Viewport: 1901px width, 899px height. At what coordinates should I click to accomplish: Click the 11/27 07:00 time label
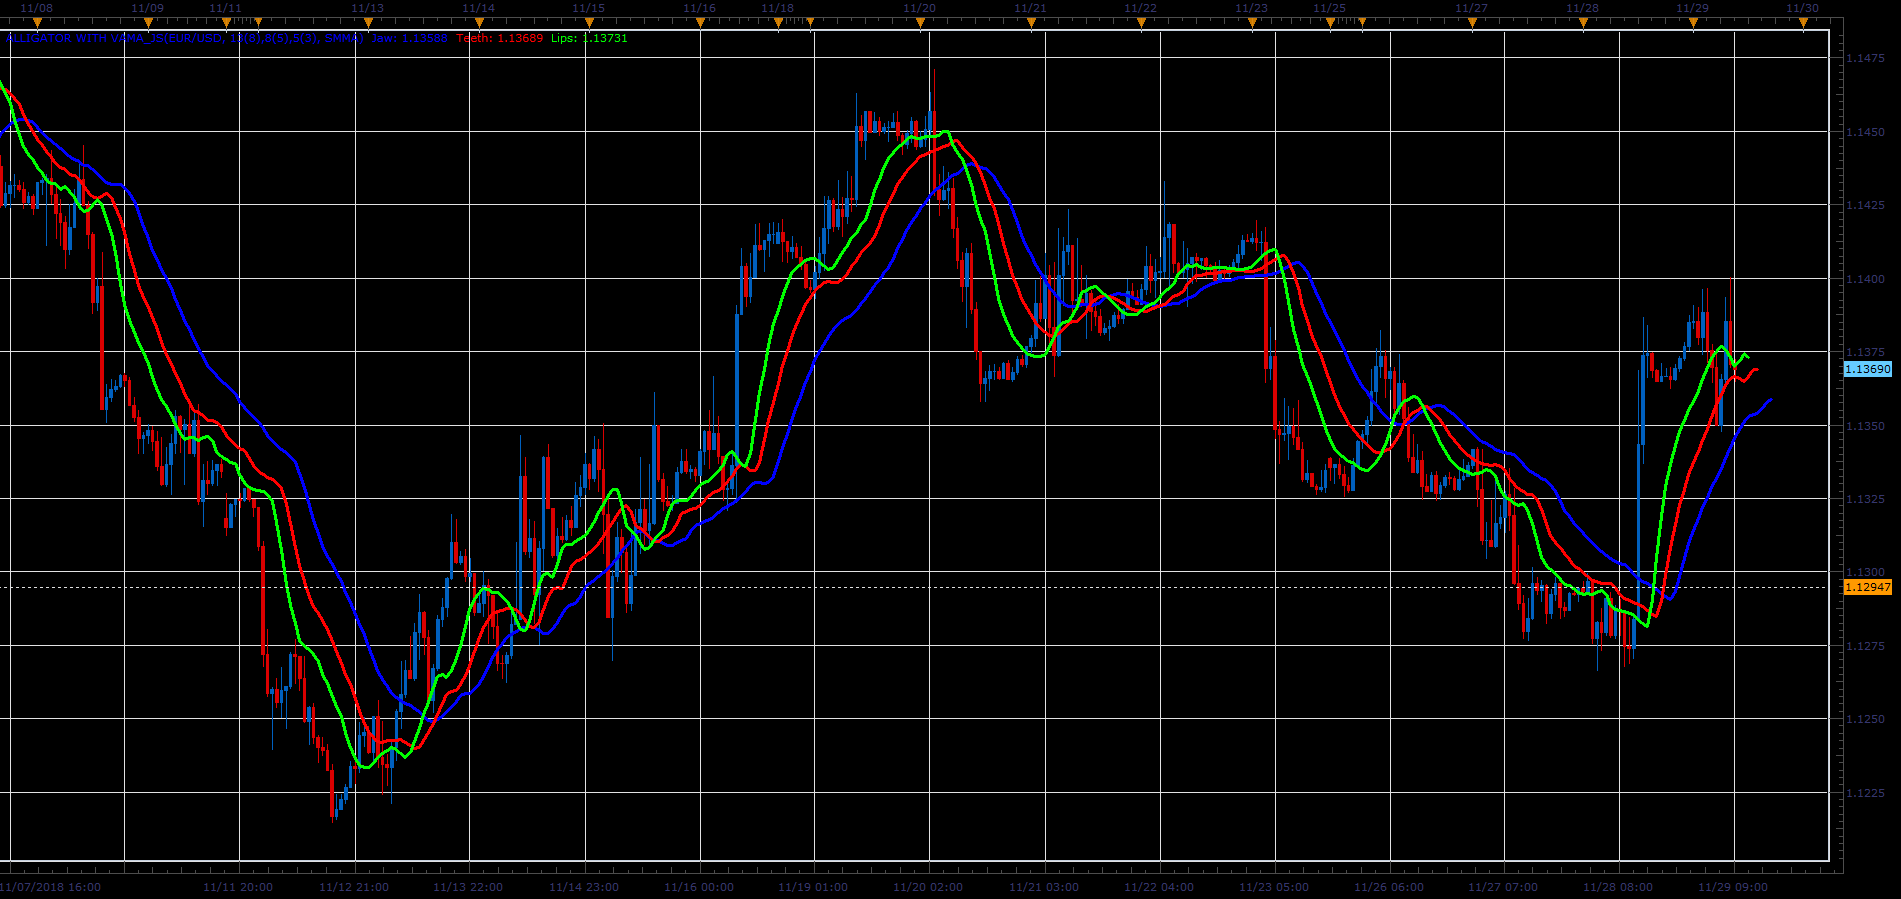tap(1503, 887)
